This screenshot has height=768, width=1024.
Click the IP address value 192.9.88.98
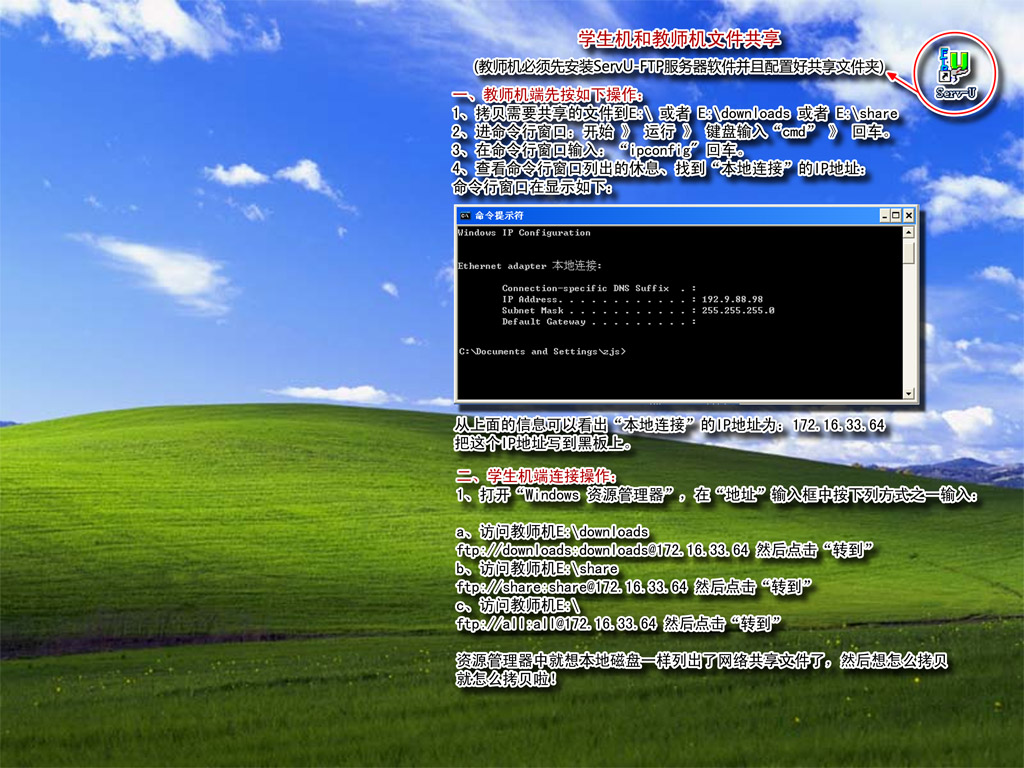(x=732, y=299)
